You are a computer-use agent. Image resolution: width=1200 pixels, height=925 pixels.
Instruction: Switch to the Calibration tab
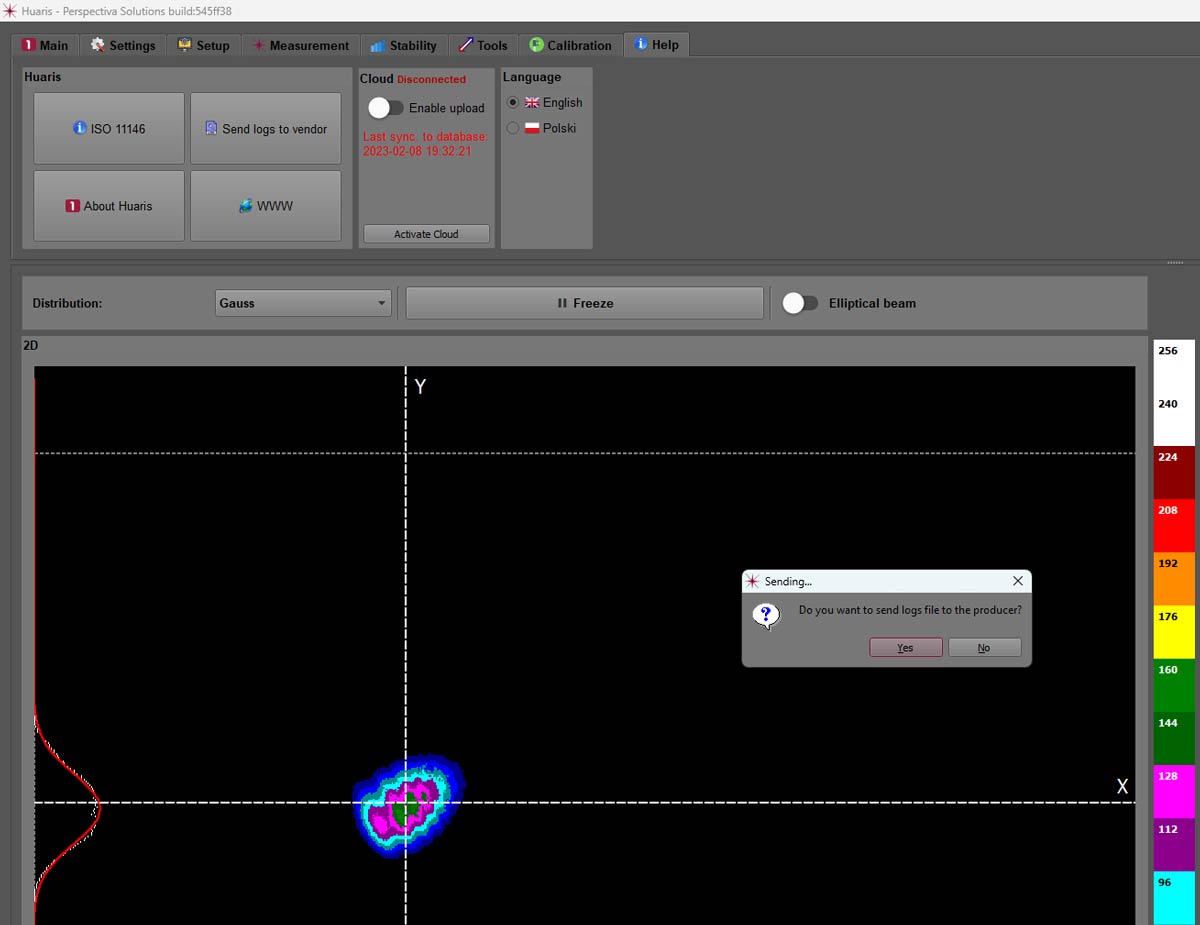[570, 45]
